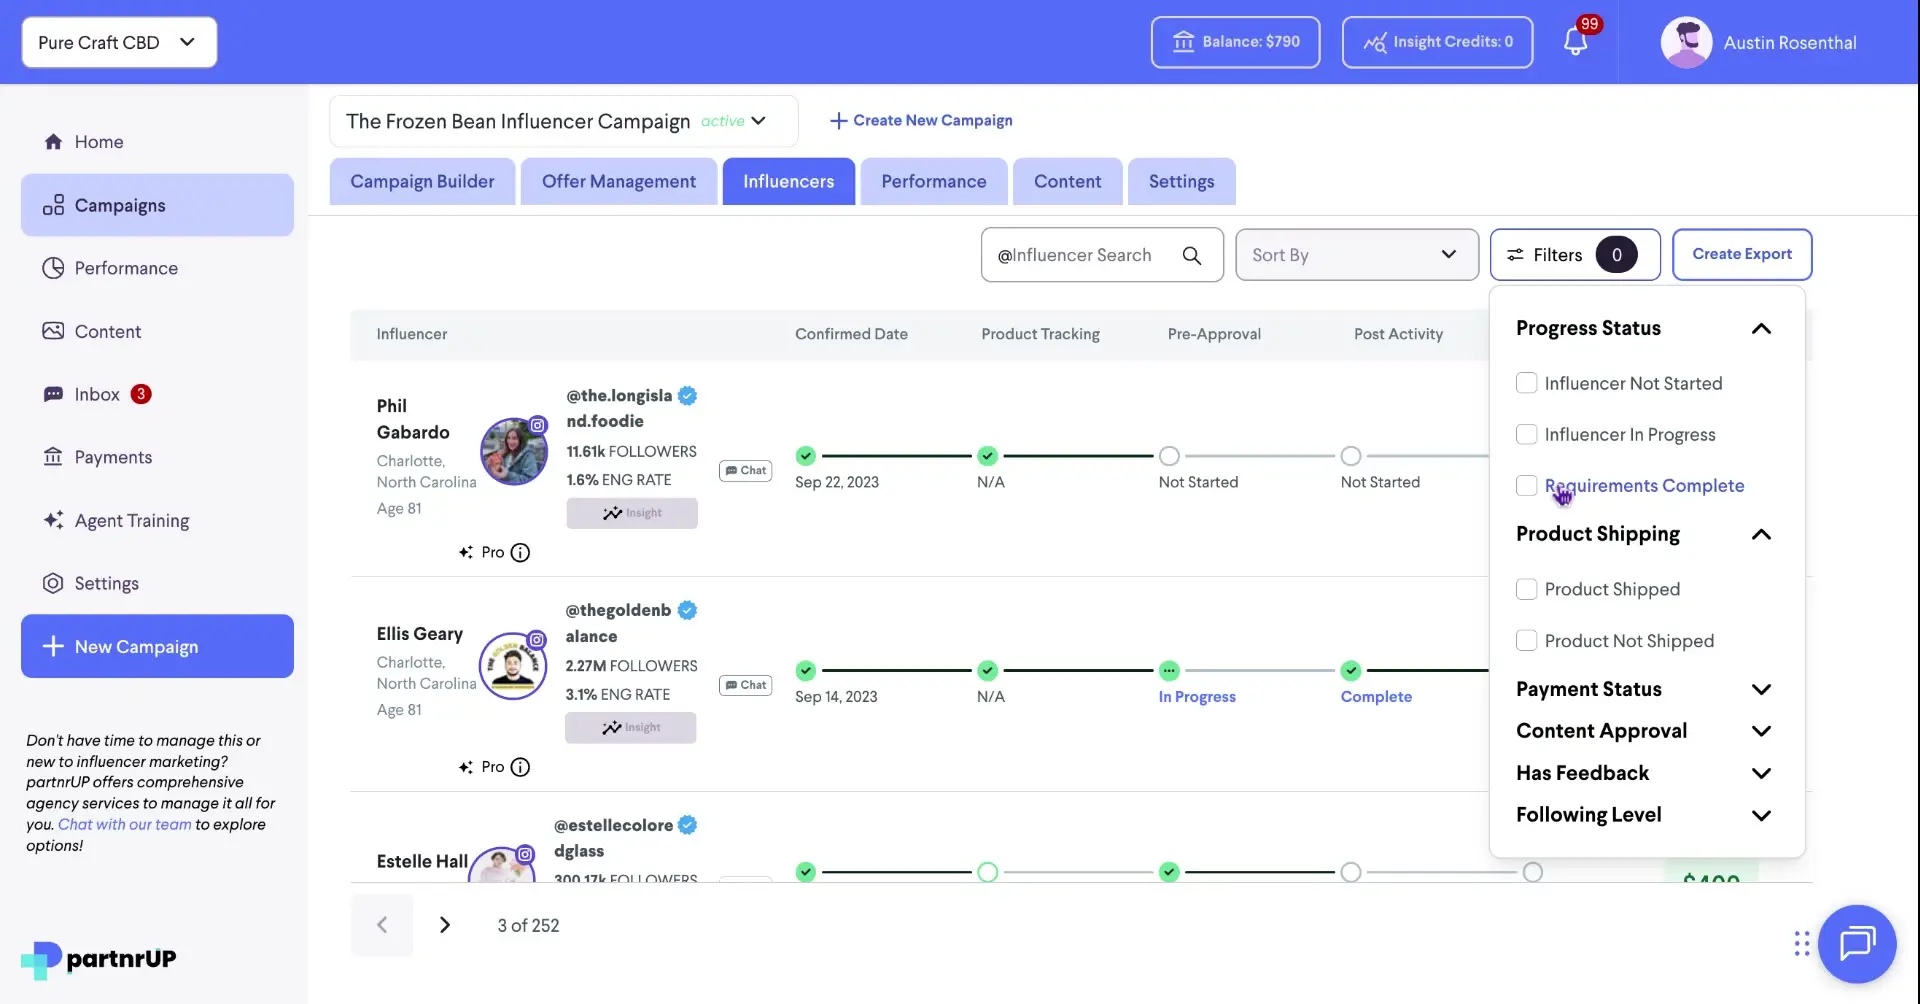Click the Insight badge on Phil Gabardo's row
Image resolution: width=1920 pixels, height=1004 pixels.
coord(632,512)
